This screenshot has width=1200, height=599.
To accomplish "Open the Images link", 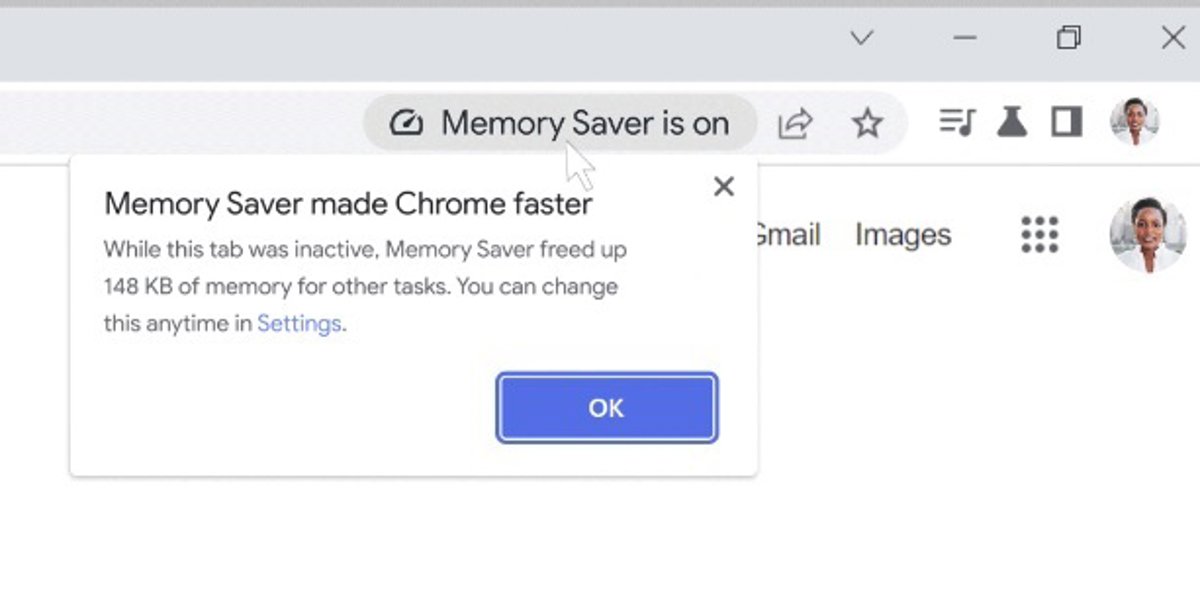I will point(903,235).
